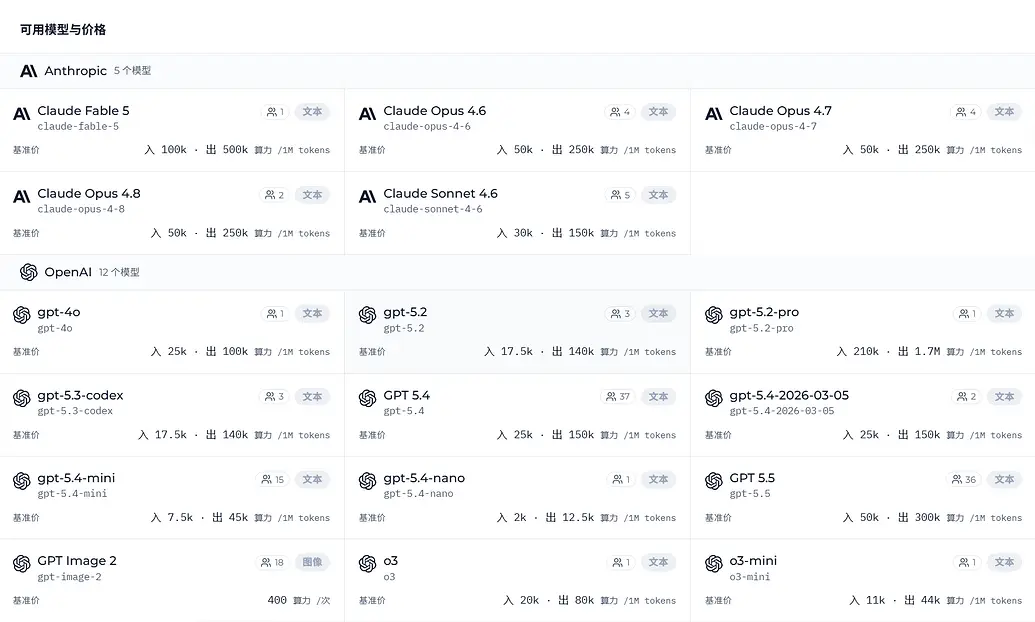Click the model ID claude-opus-4-7

pos(773,127)
